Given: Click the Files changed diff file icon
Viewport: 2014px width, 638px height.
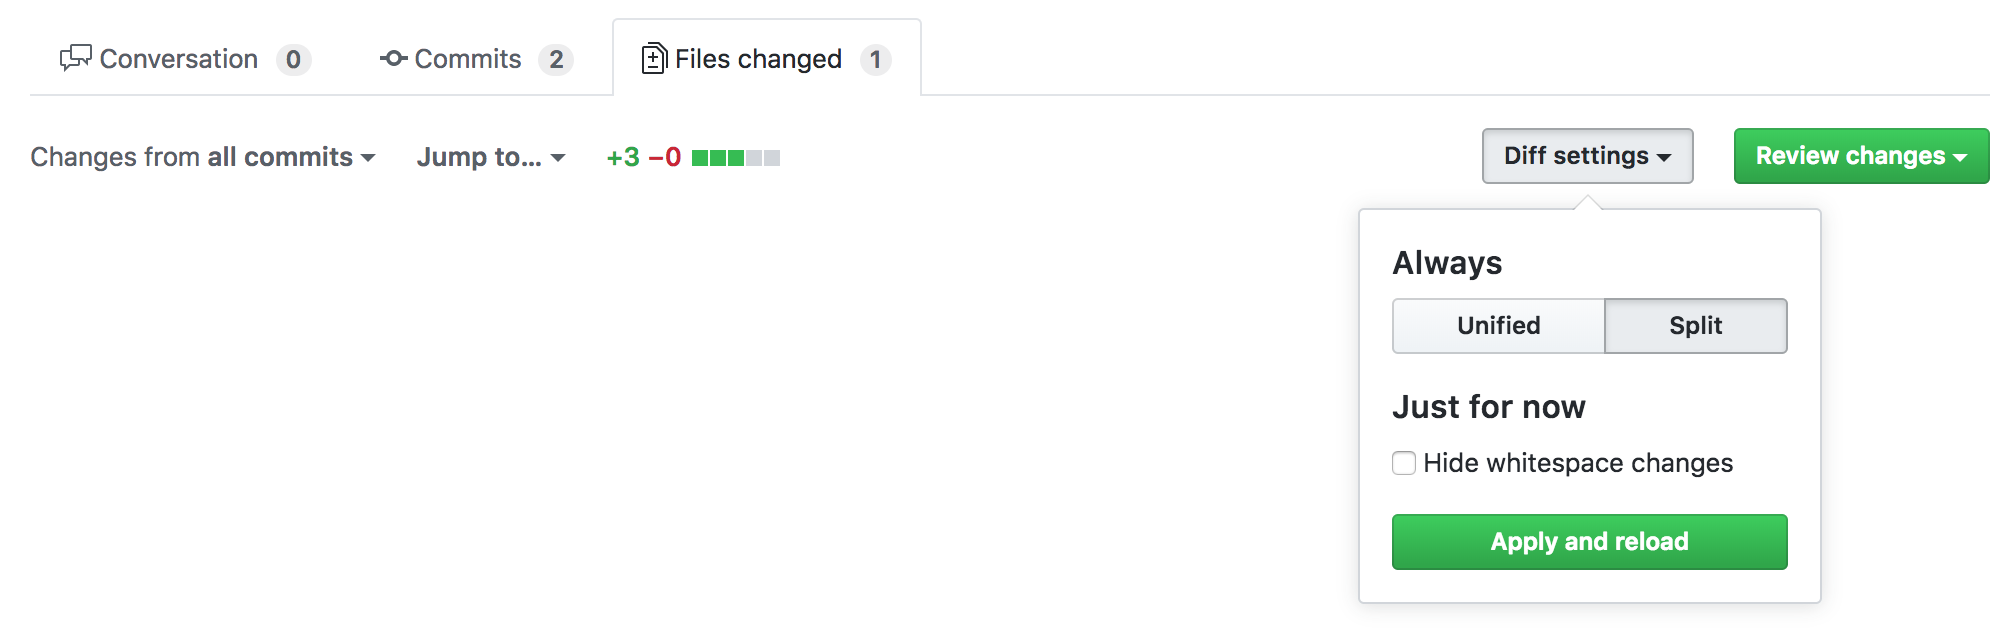Looking at the screenshot, I should (x=654, y=59).
